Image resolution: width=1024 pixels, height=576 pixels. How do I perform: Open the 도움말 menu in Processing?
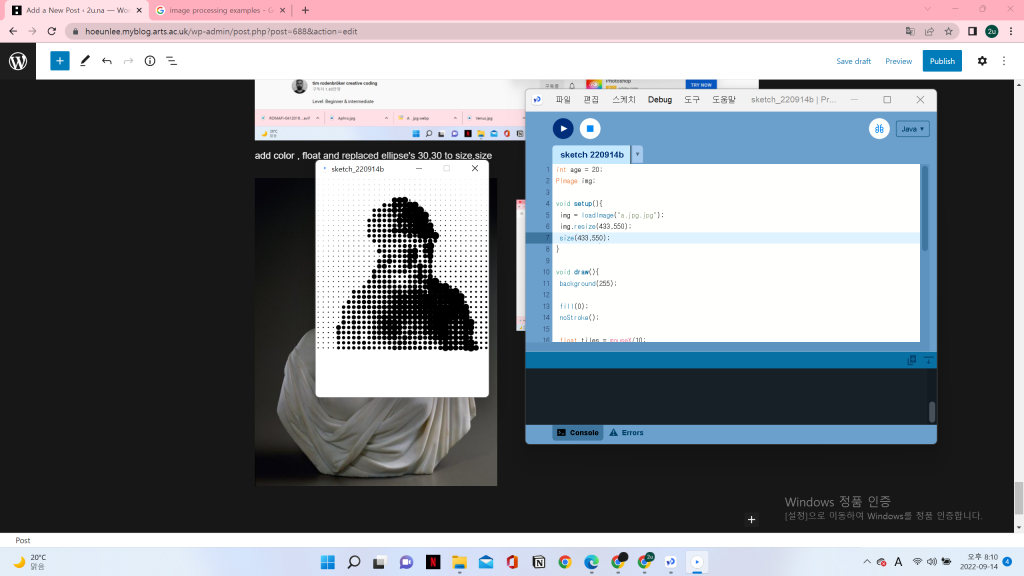click(x=724, y=99)
